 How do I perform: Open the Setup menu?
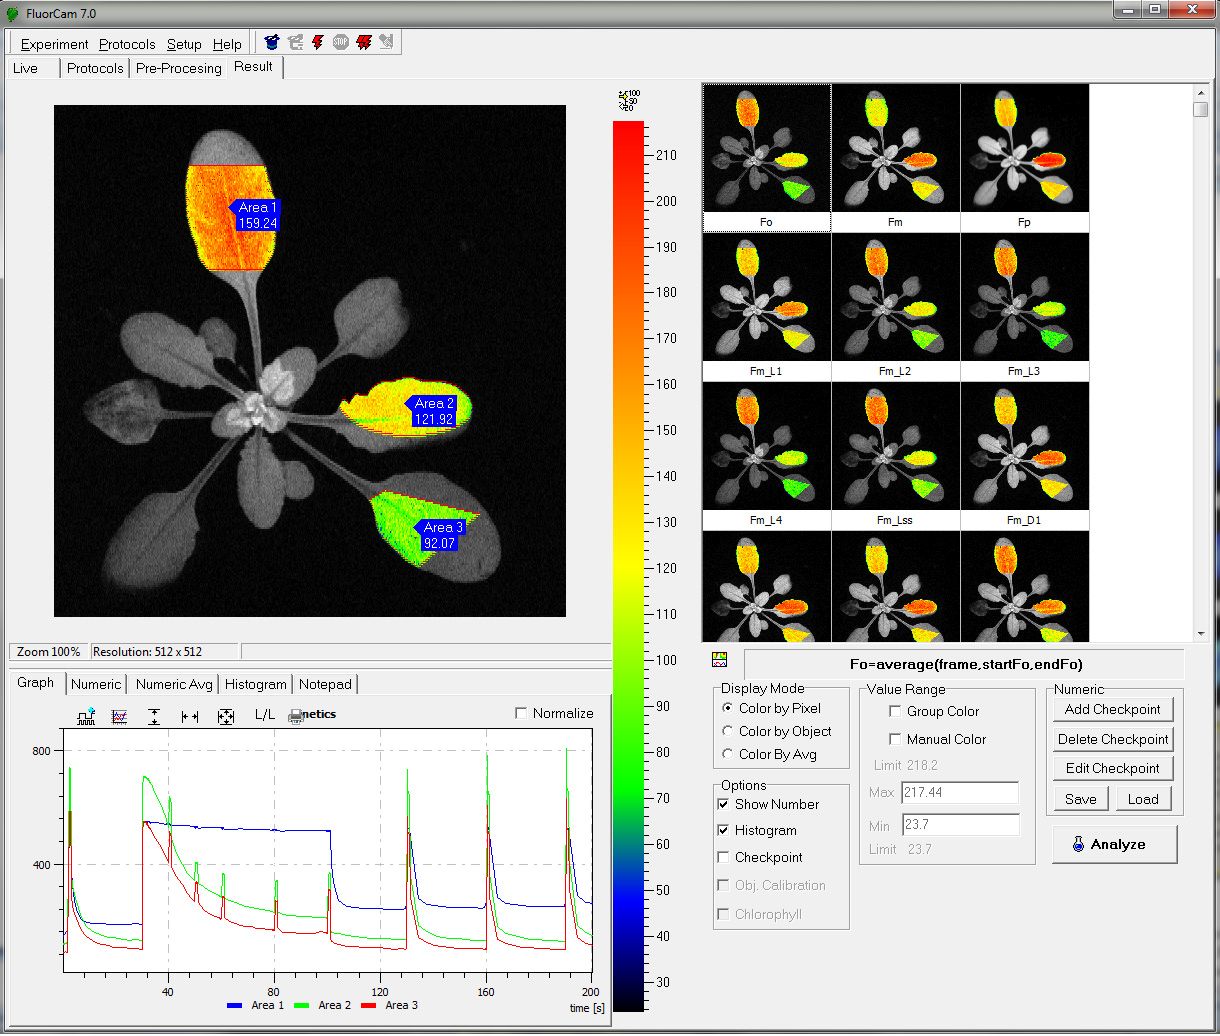coord(184,44)
